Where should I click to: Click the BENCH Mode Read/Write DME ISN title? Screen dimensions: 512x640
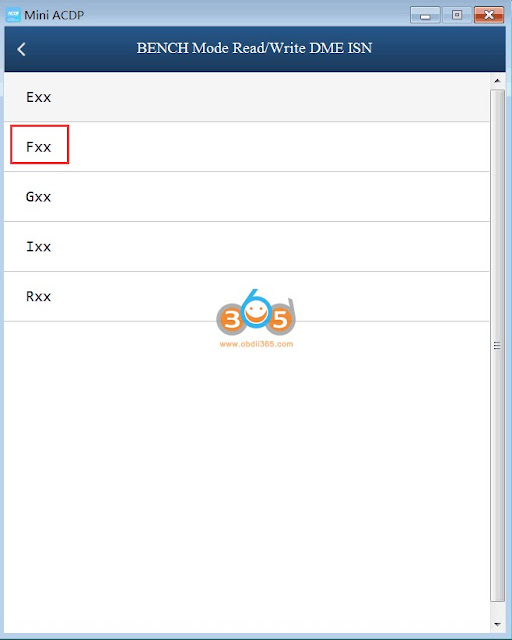coord(254,48)
